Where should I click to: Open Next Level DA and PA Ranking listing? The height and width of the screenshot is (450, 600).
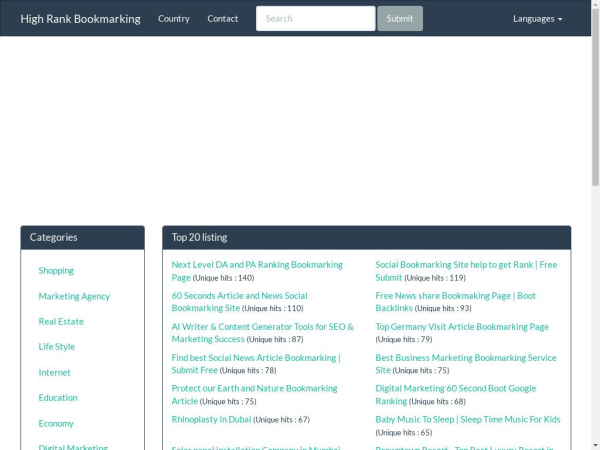point(256,265)
